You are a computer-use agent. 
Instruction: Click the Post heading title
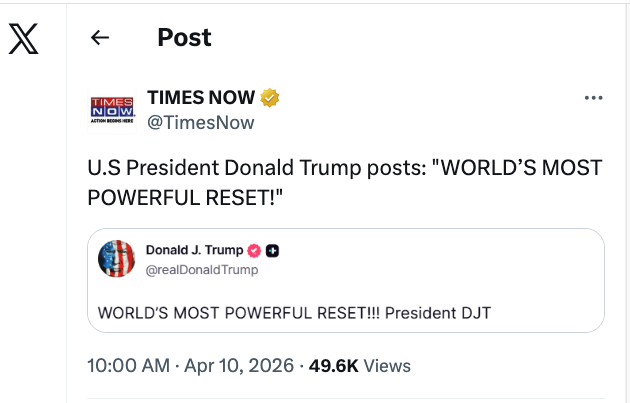184,38
